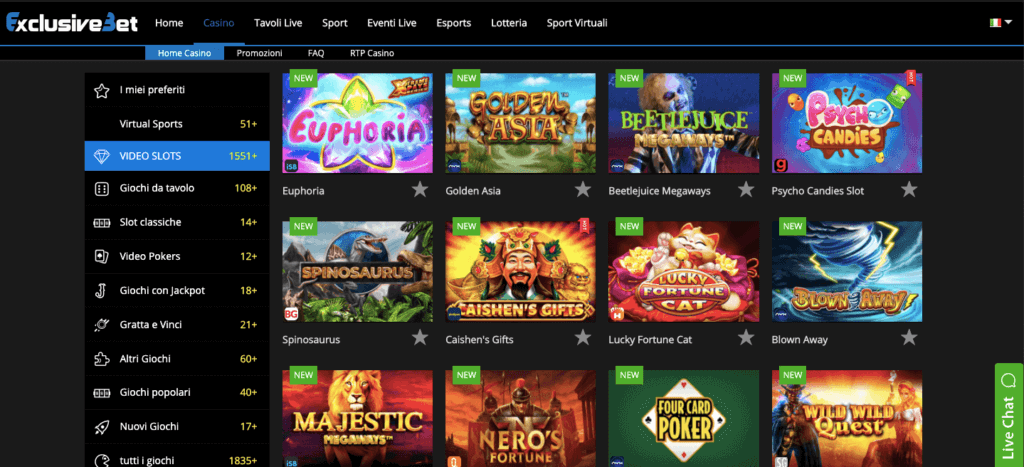Toggle favorite star for Euphoria

(420, 189)
